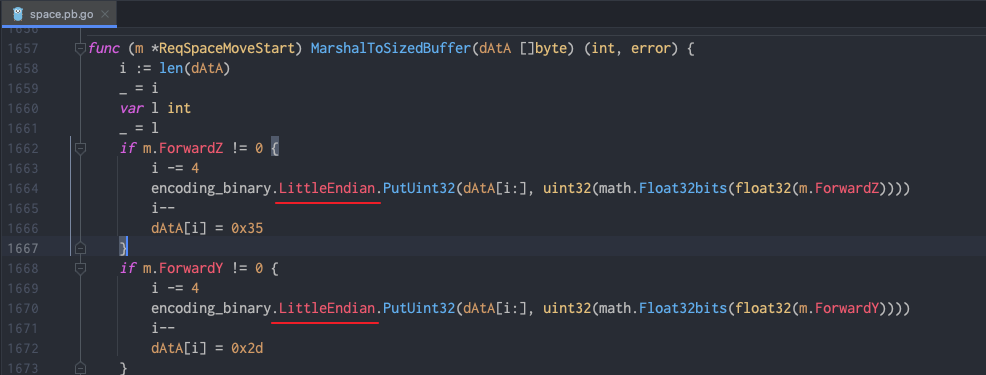The height and width of the screenshot is (375, 986).
Task: Click the Go gopher file icon in tab
Action: [18, 14]
